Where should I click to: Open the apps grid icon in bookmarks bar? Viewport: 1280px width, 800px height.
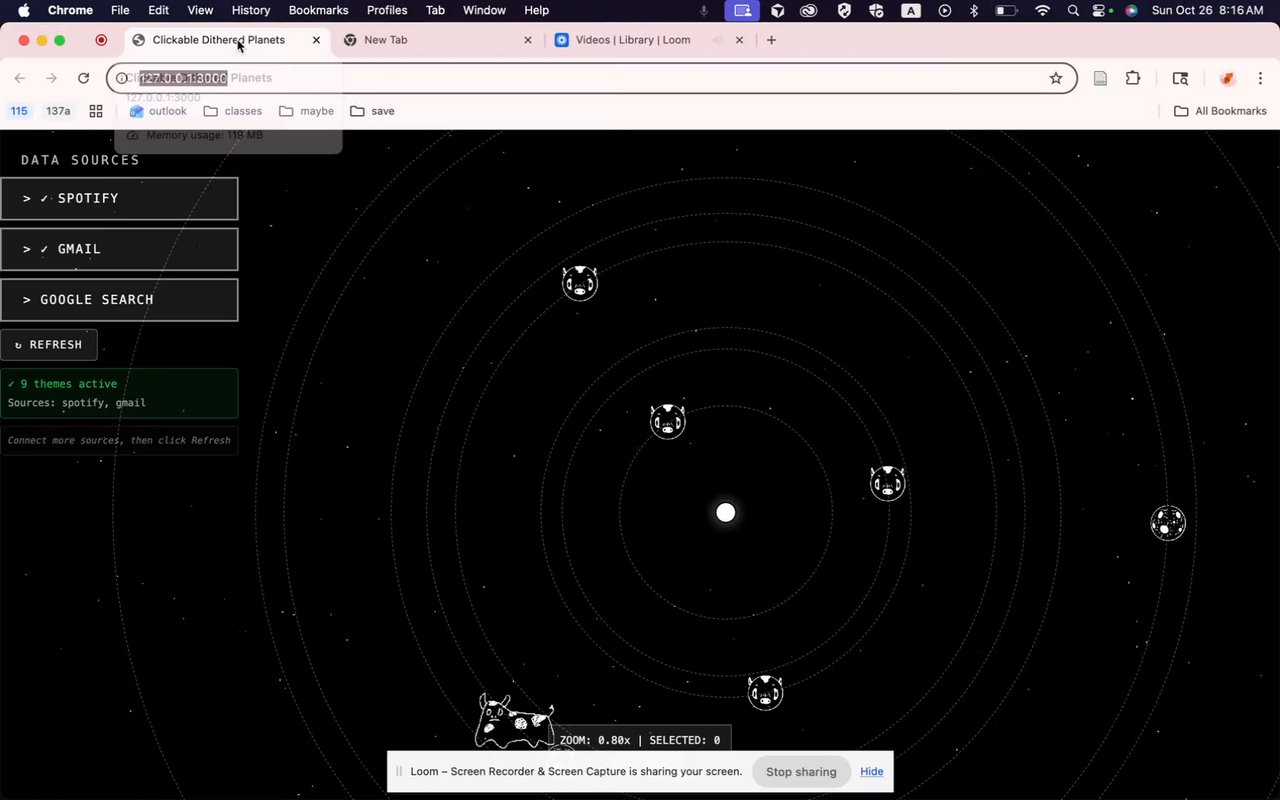96,111
